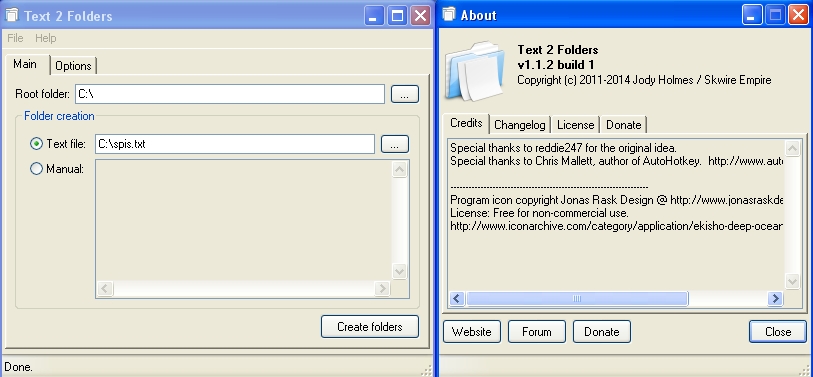Open the File menu
Screen dimensions: 813x377
[15, 38]
